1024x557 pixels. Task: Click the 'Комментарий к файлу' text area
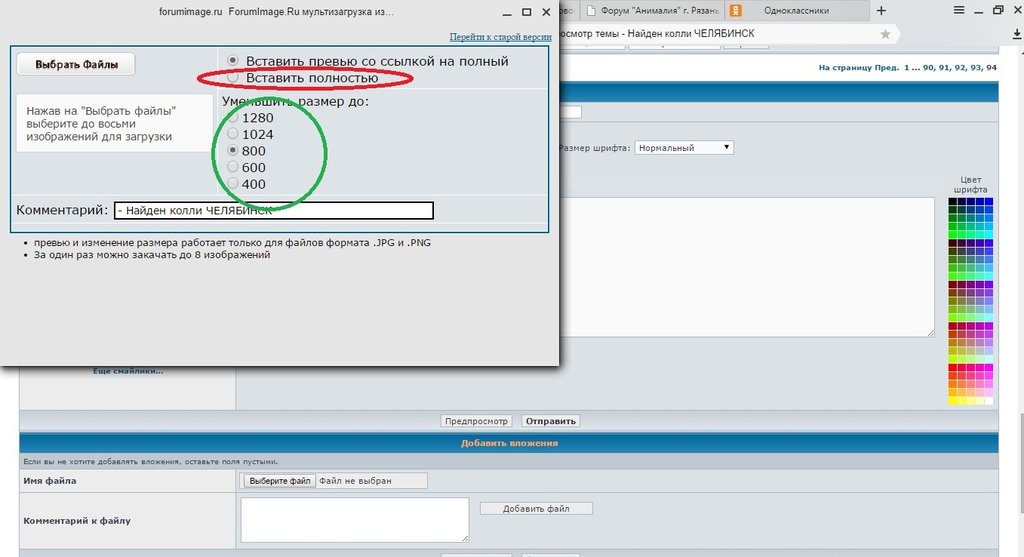click(x=355, y=520)
